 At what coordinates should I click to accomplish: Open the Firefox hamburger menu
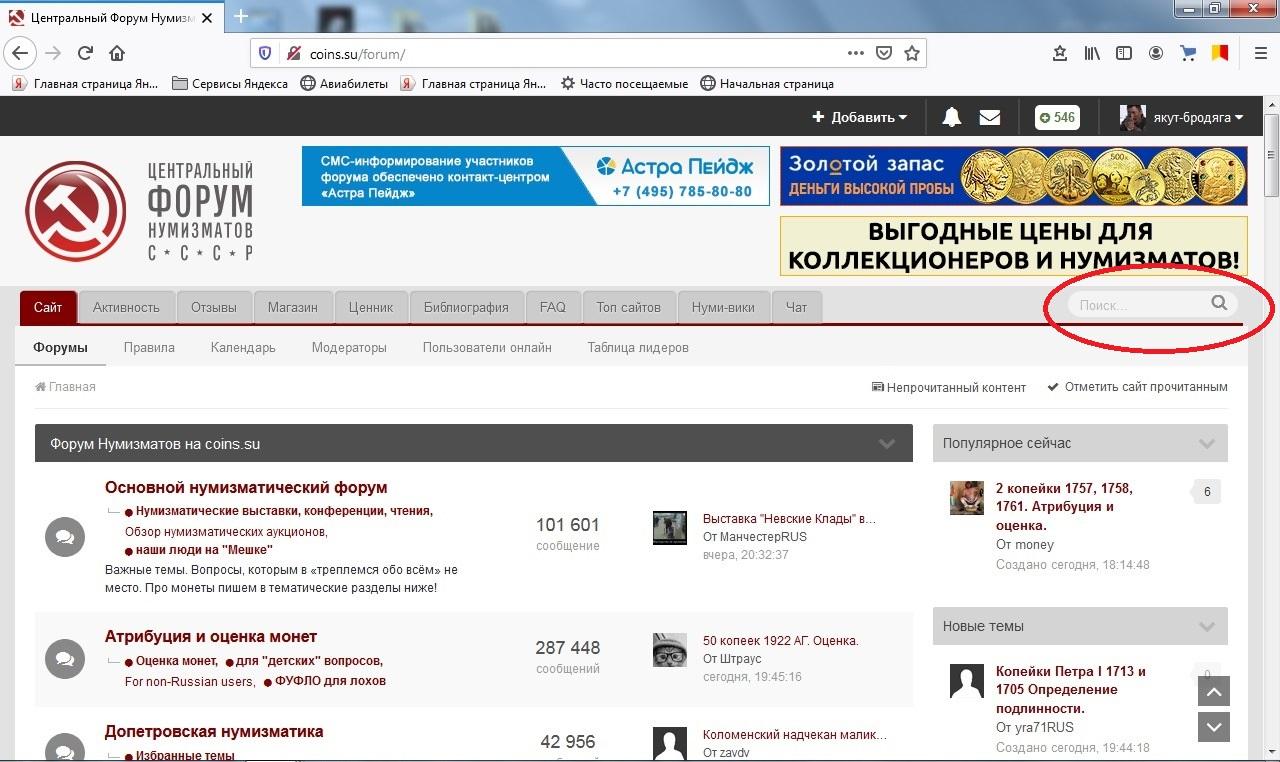[1261, 53]
